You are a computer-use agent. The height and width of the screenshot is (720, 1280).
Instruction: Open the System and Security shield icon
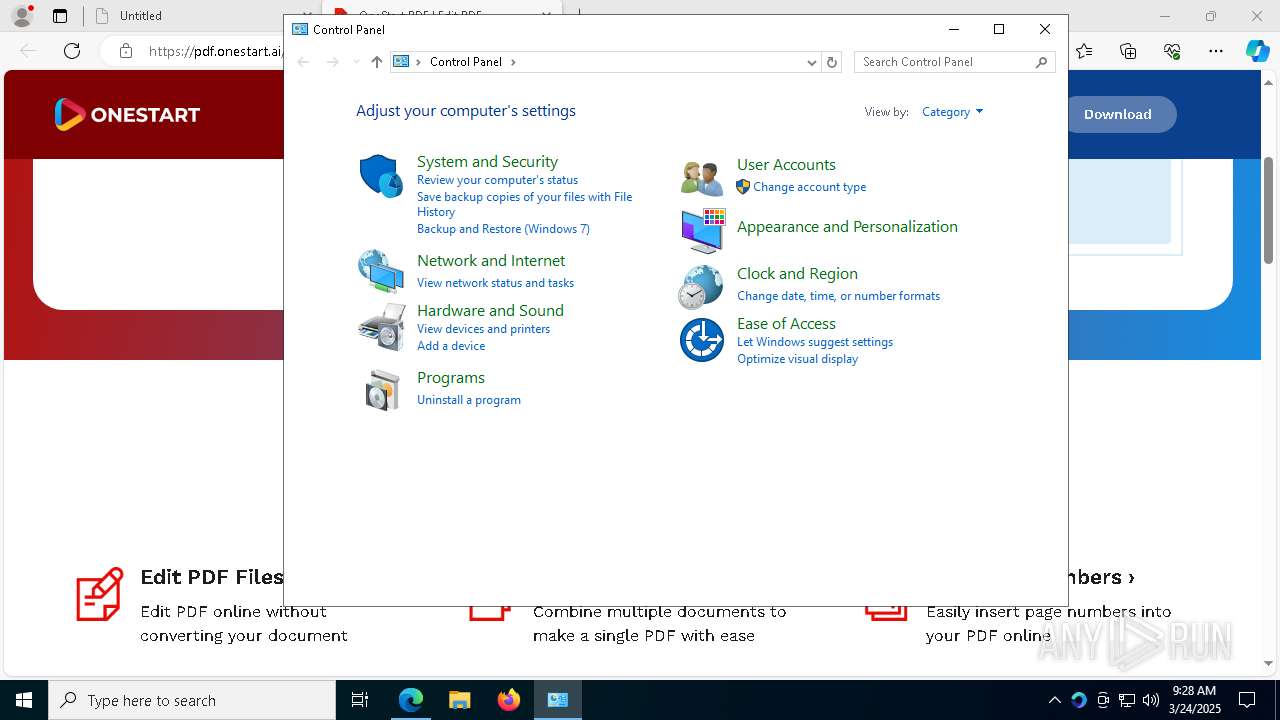381,176
